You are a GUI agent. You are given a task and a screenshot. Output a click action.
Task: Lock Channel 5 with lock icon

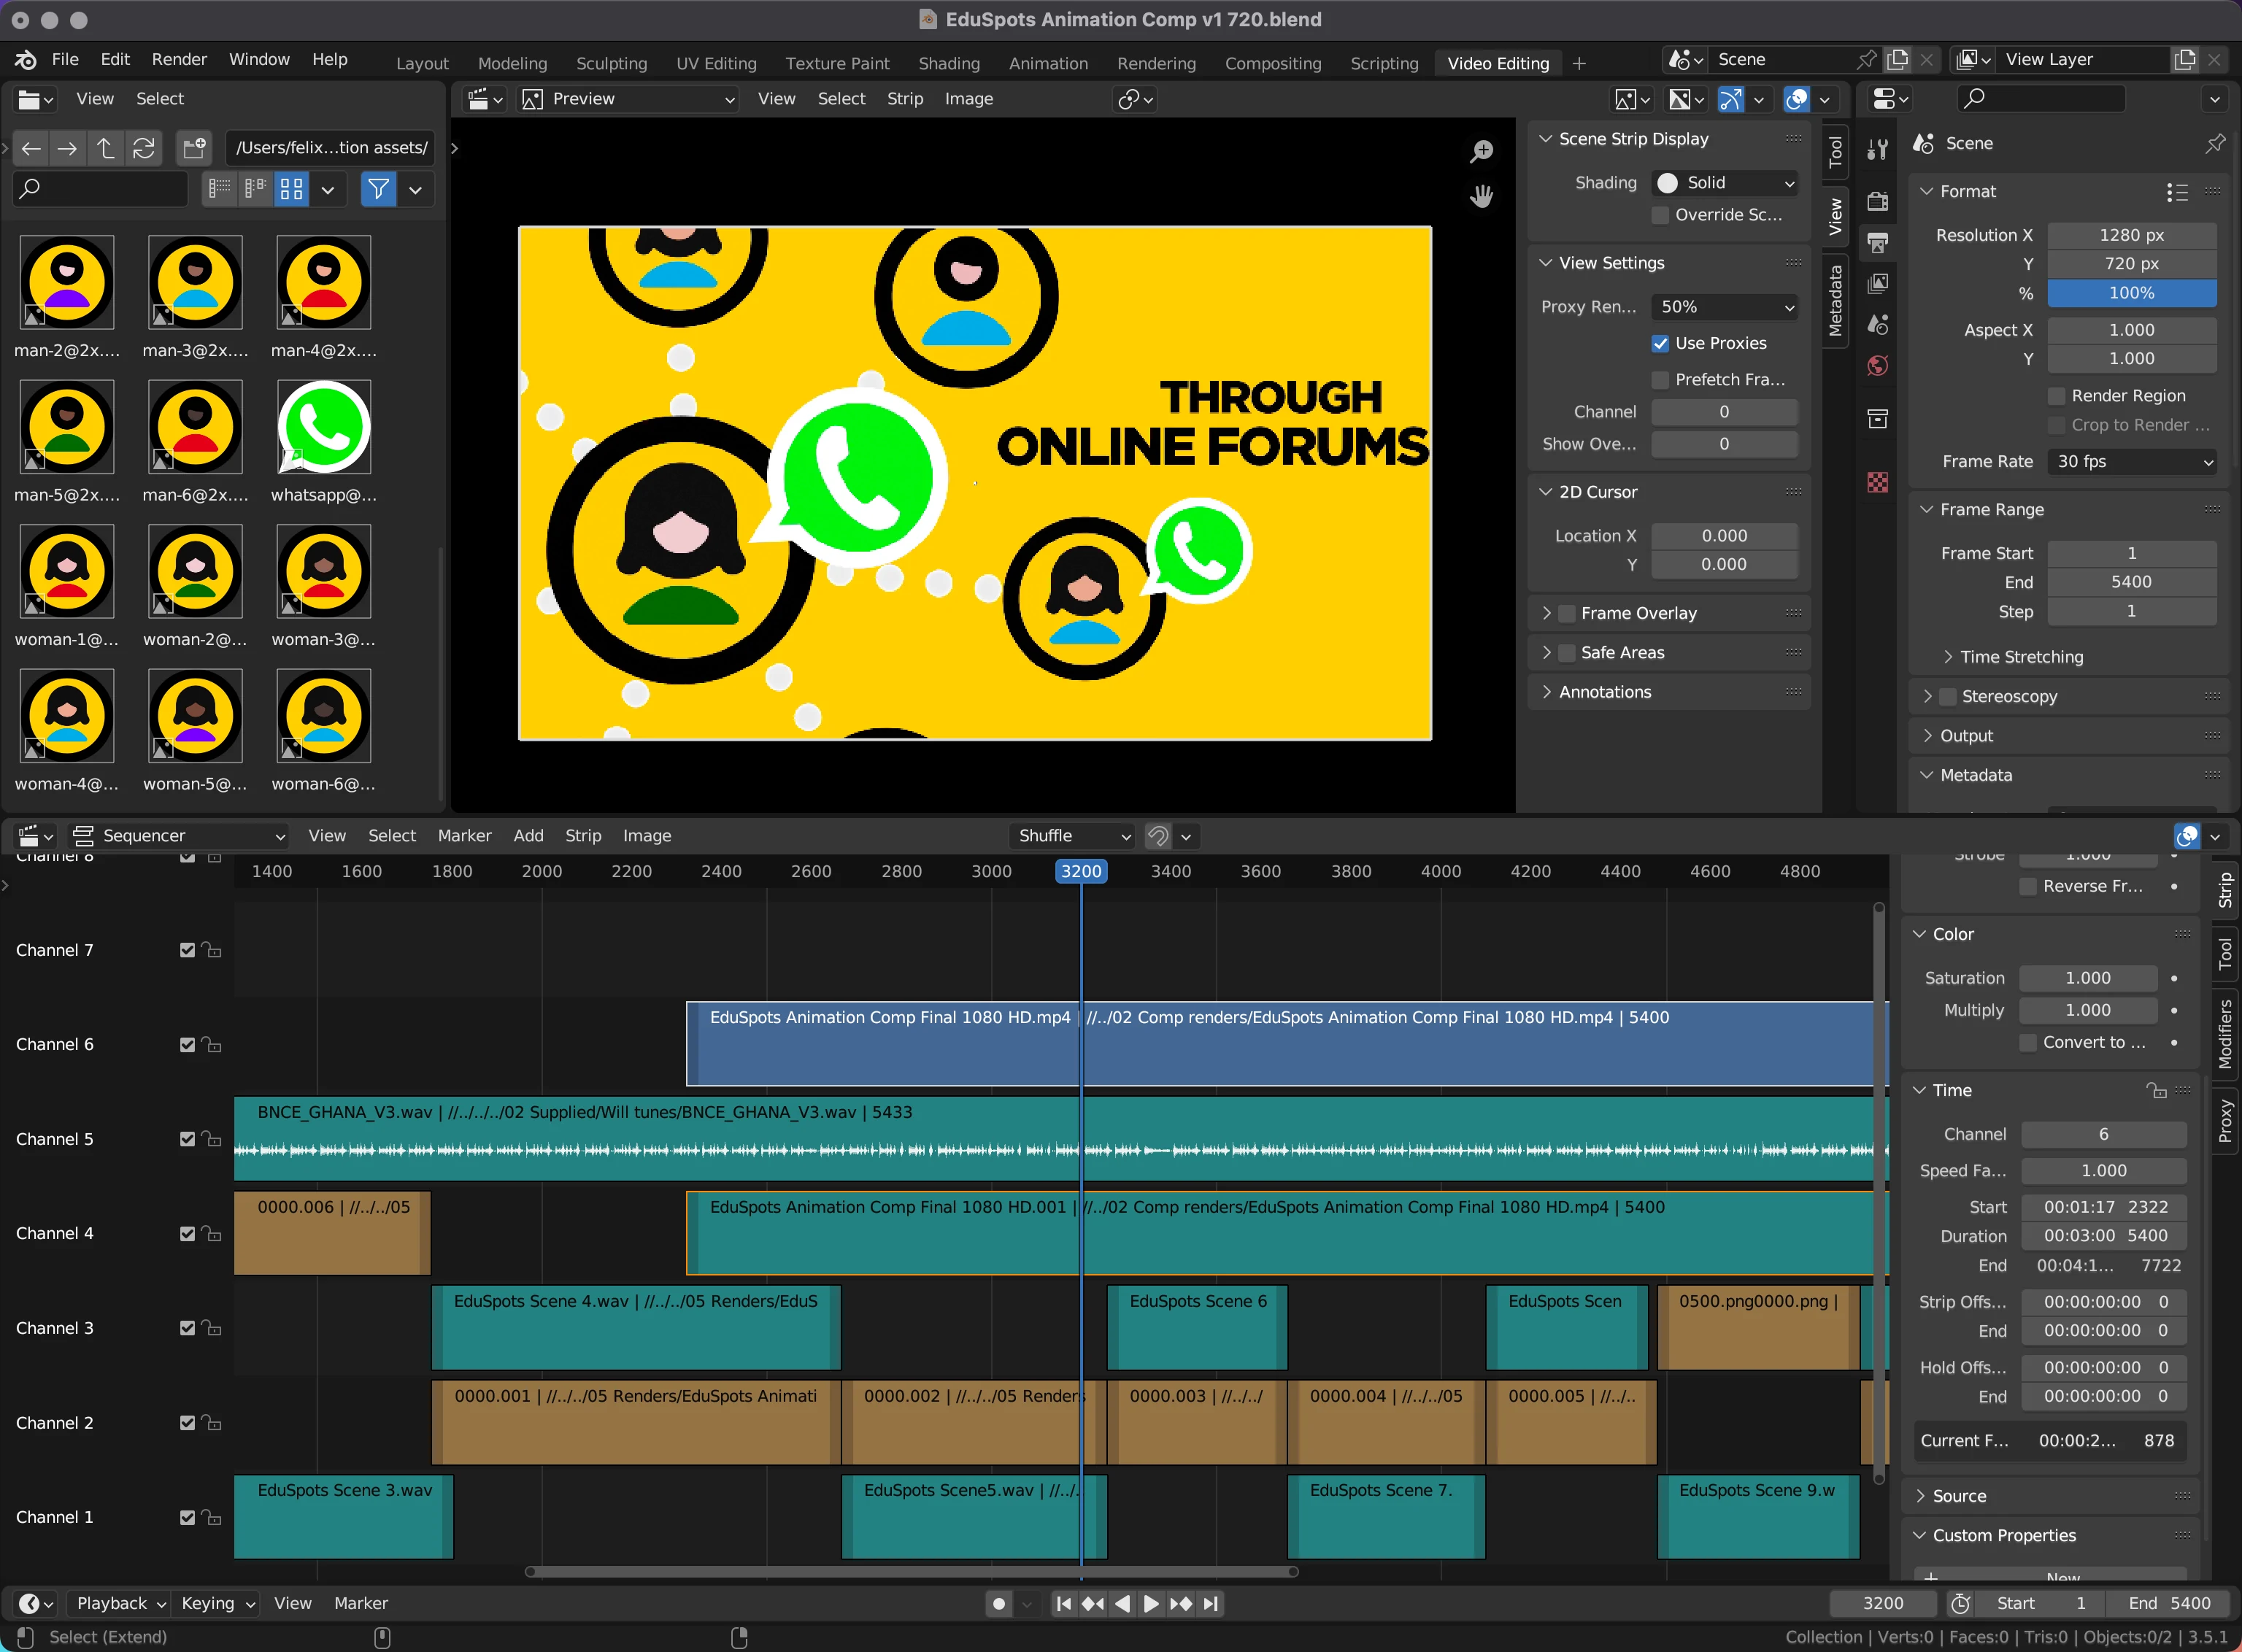click(x=211, y=1139)
